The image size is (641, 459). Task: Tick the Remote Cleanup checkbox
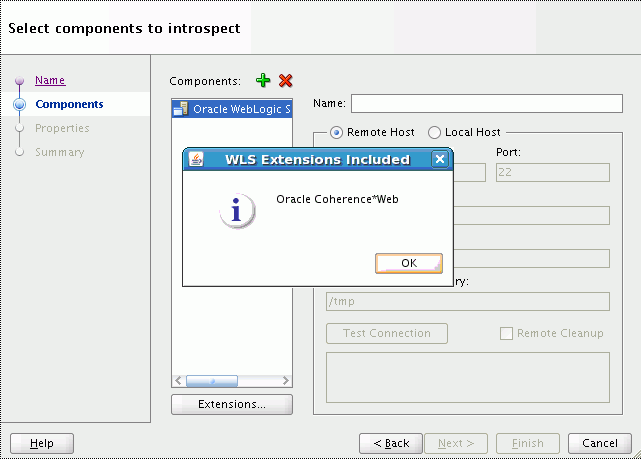pos(506,333)
